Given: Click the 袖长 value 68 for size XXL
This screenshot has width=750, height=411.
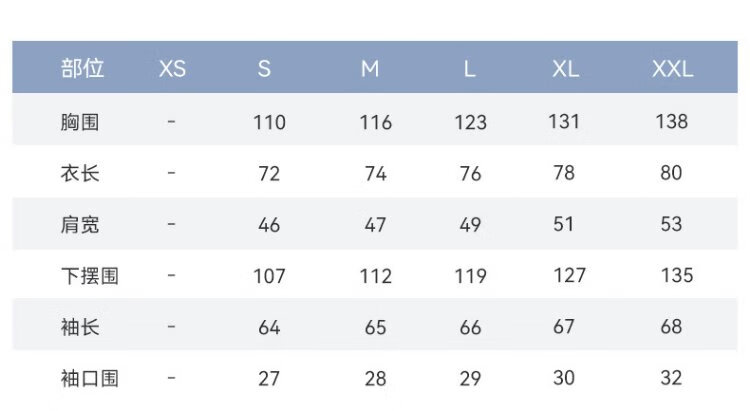Looking at the screenshot, I should tap(671, 327).
